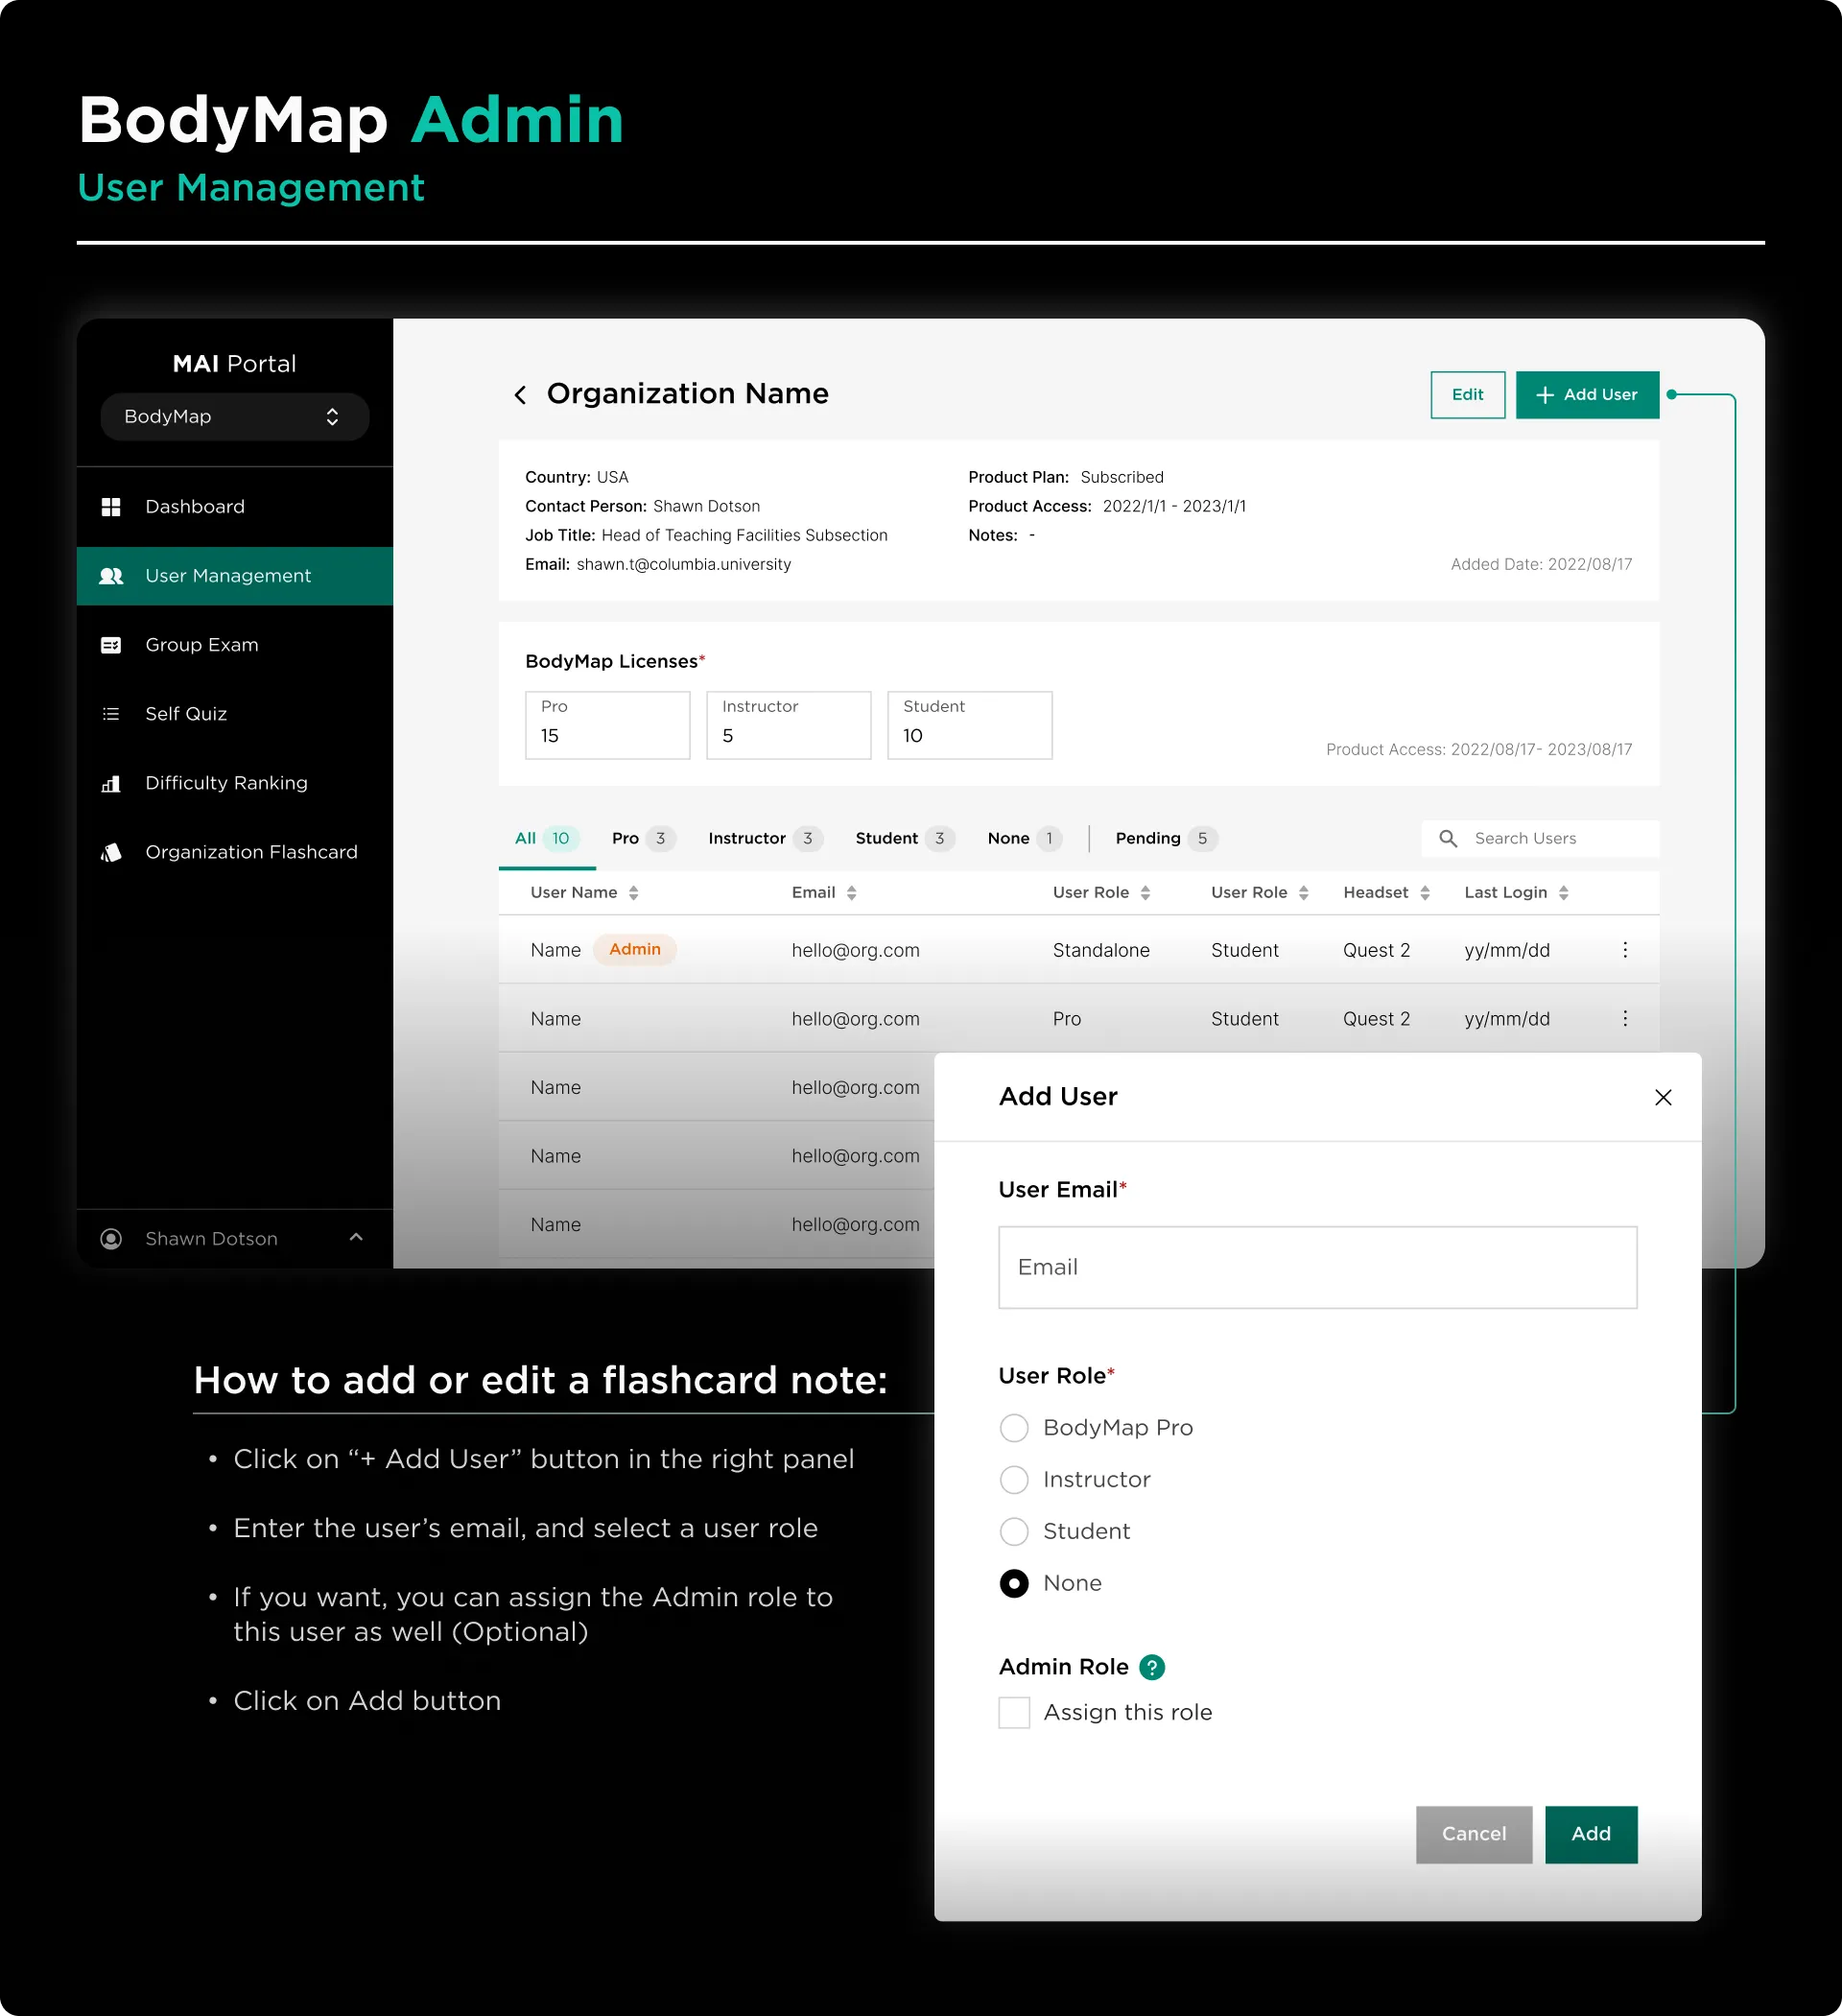The height and width of the screenshot is (2016, 1842).
Task: Click the Cancel button in dialog
Action: click(1473, 1834)
